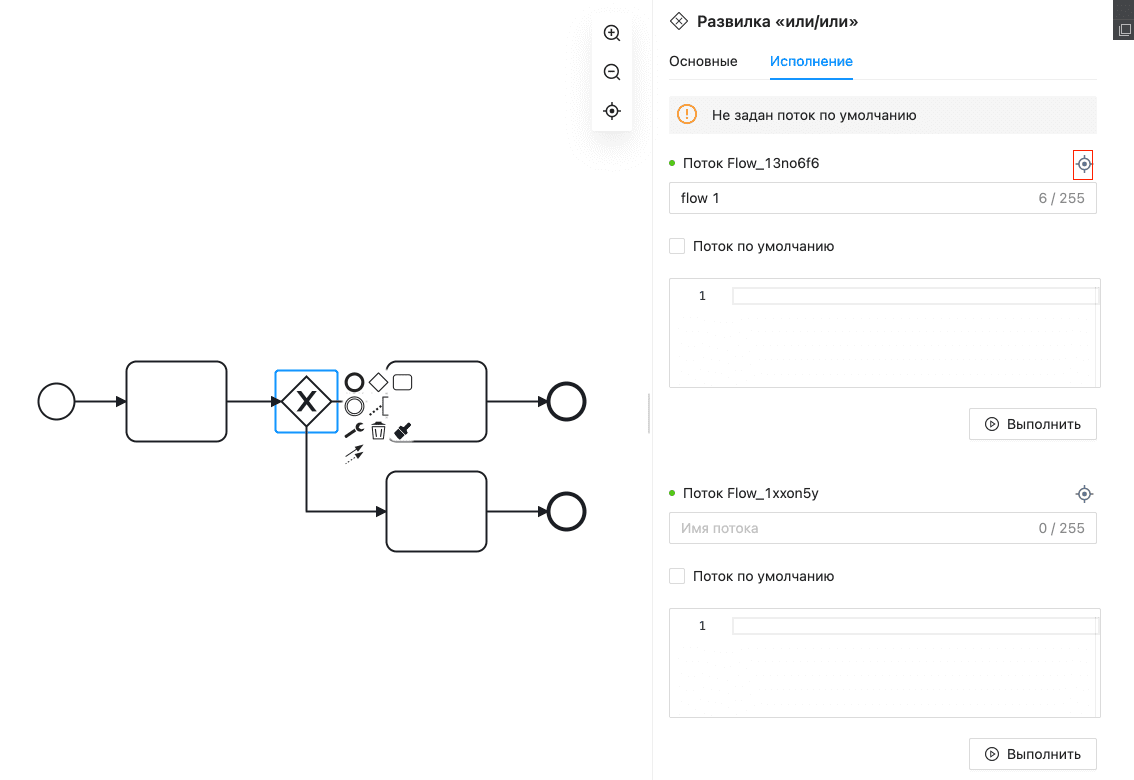The height and width of the screenshot is (780, 1134).
Task: Switch to the «Основные» tab
Action: 703,61
